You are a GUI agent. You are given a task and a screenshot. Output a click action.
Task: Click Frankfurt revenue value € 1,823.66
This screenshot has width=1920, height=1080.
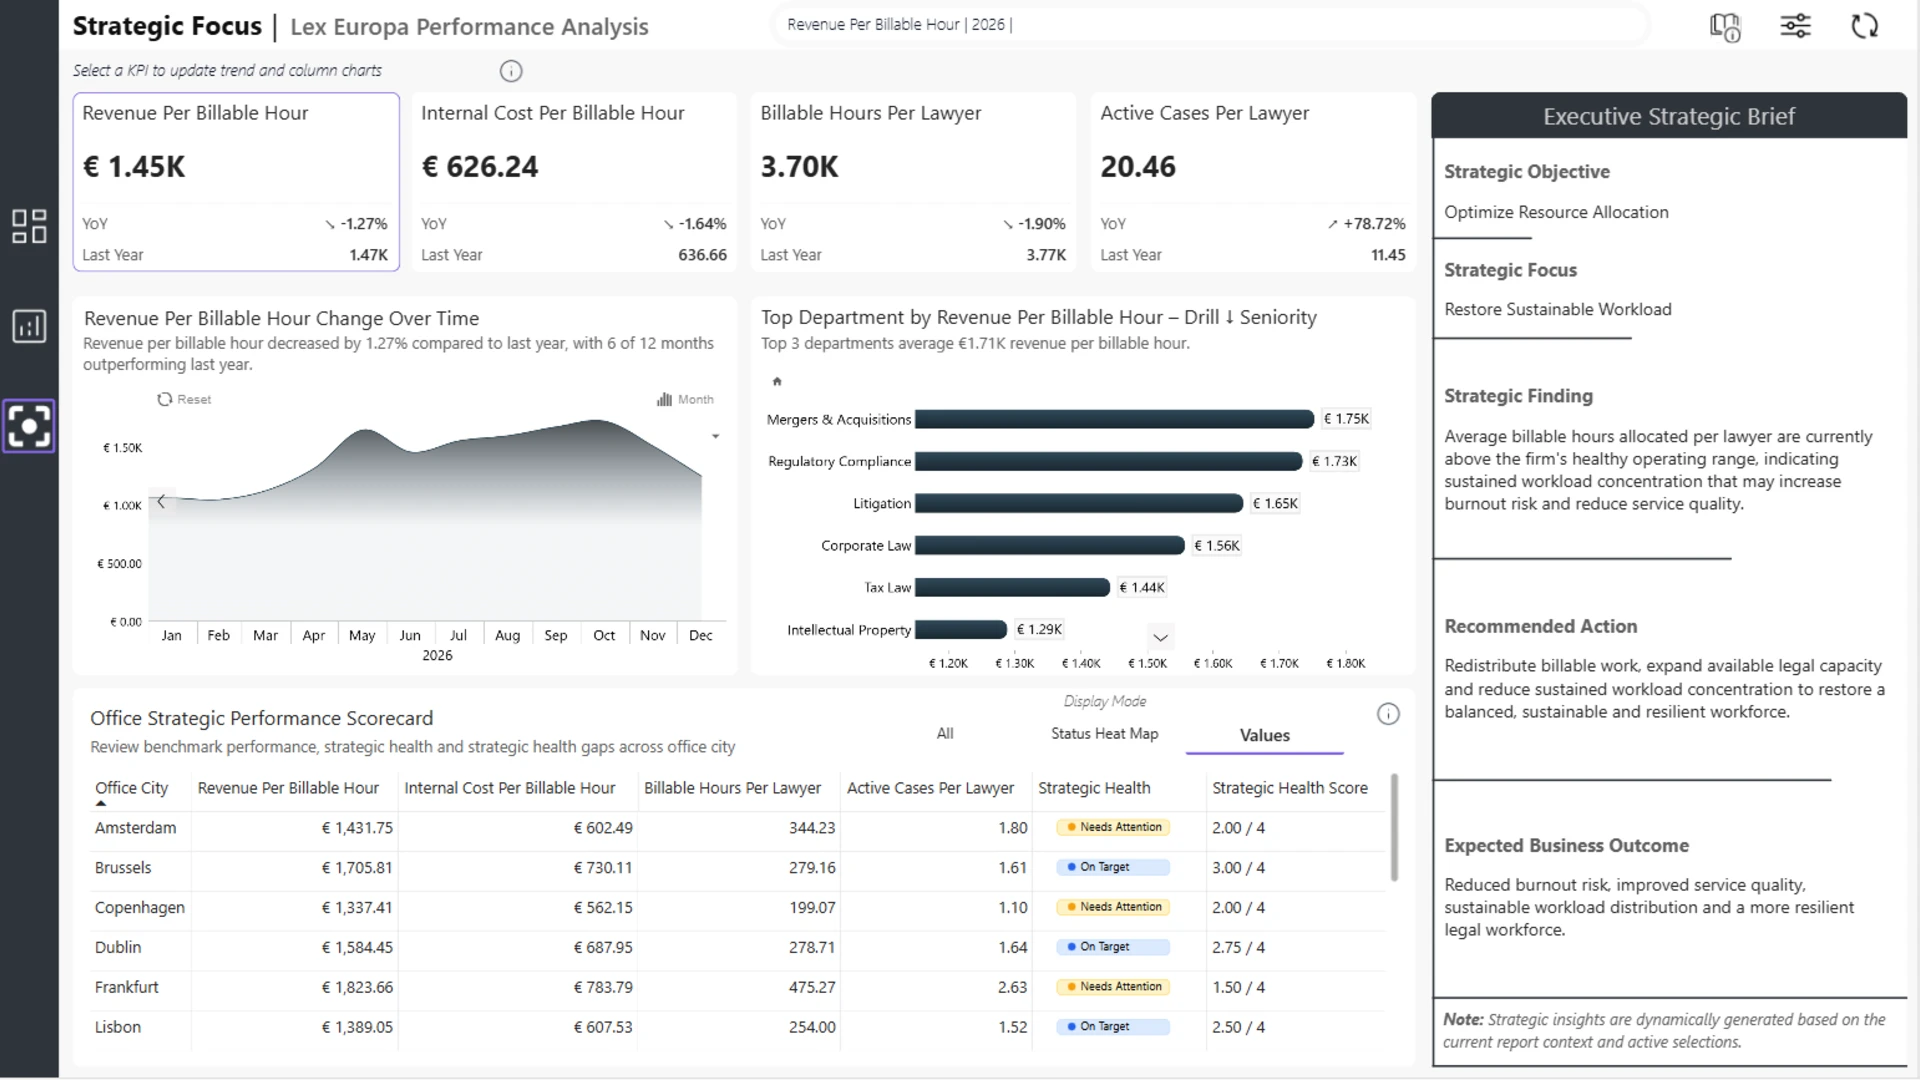click(x=357, y=987)
